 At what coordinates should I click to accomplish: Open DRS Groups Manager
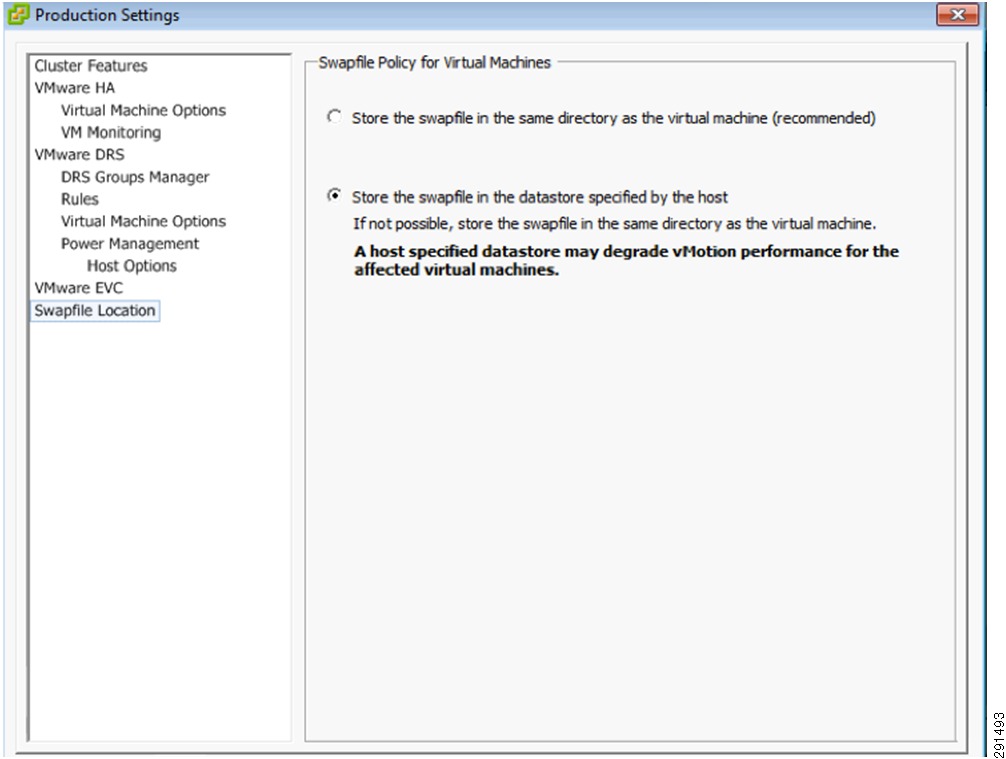[135, 177]
